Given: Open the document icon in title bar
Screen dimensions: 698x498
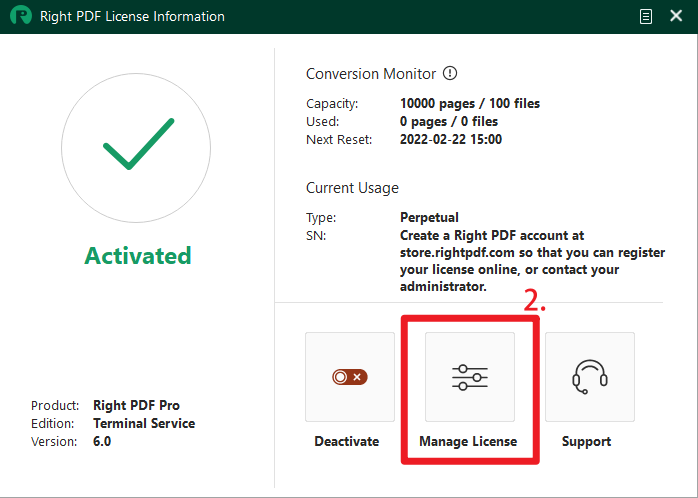Looking at the screenshot, I should tap(645, 16).
